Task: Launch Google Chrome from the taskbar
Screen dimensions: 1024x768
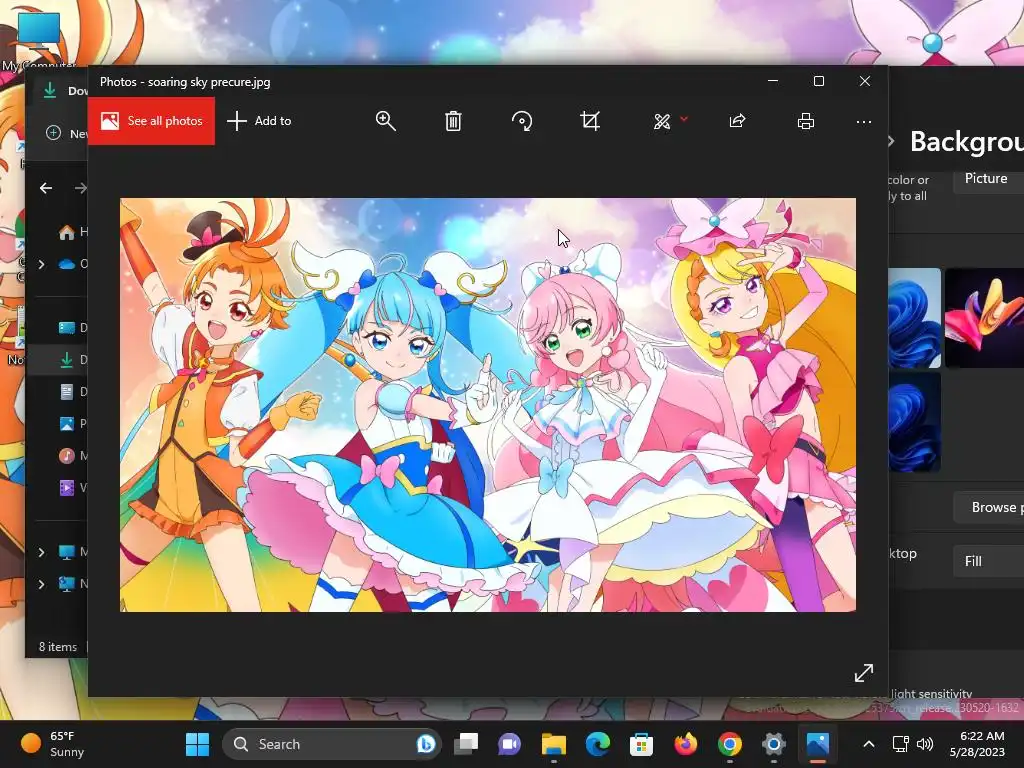Action: click(x=729, y=744)
